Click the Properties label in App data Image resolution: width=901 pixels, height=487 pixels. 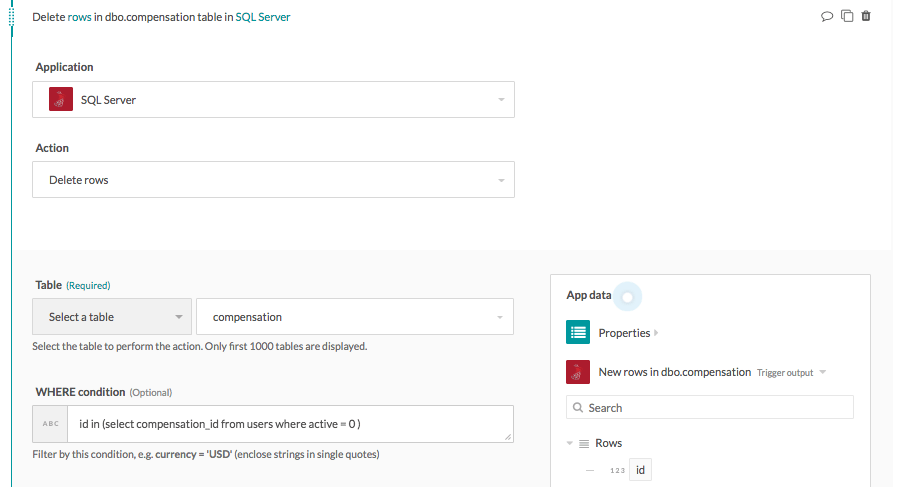[x=624, y=333]
